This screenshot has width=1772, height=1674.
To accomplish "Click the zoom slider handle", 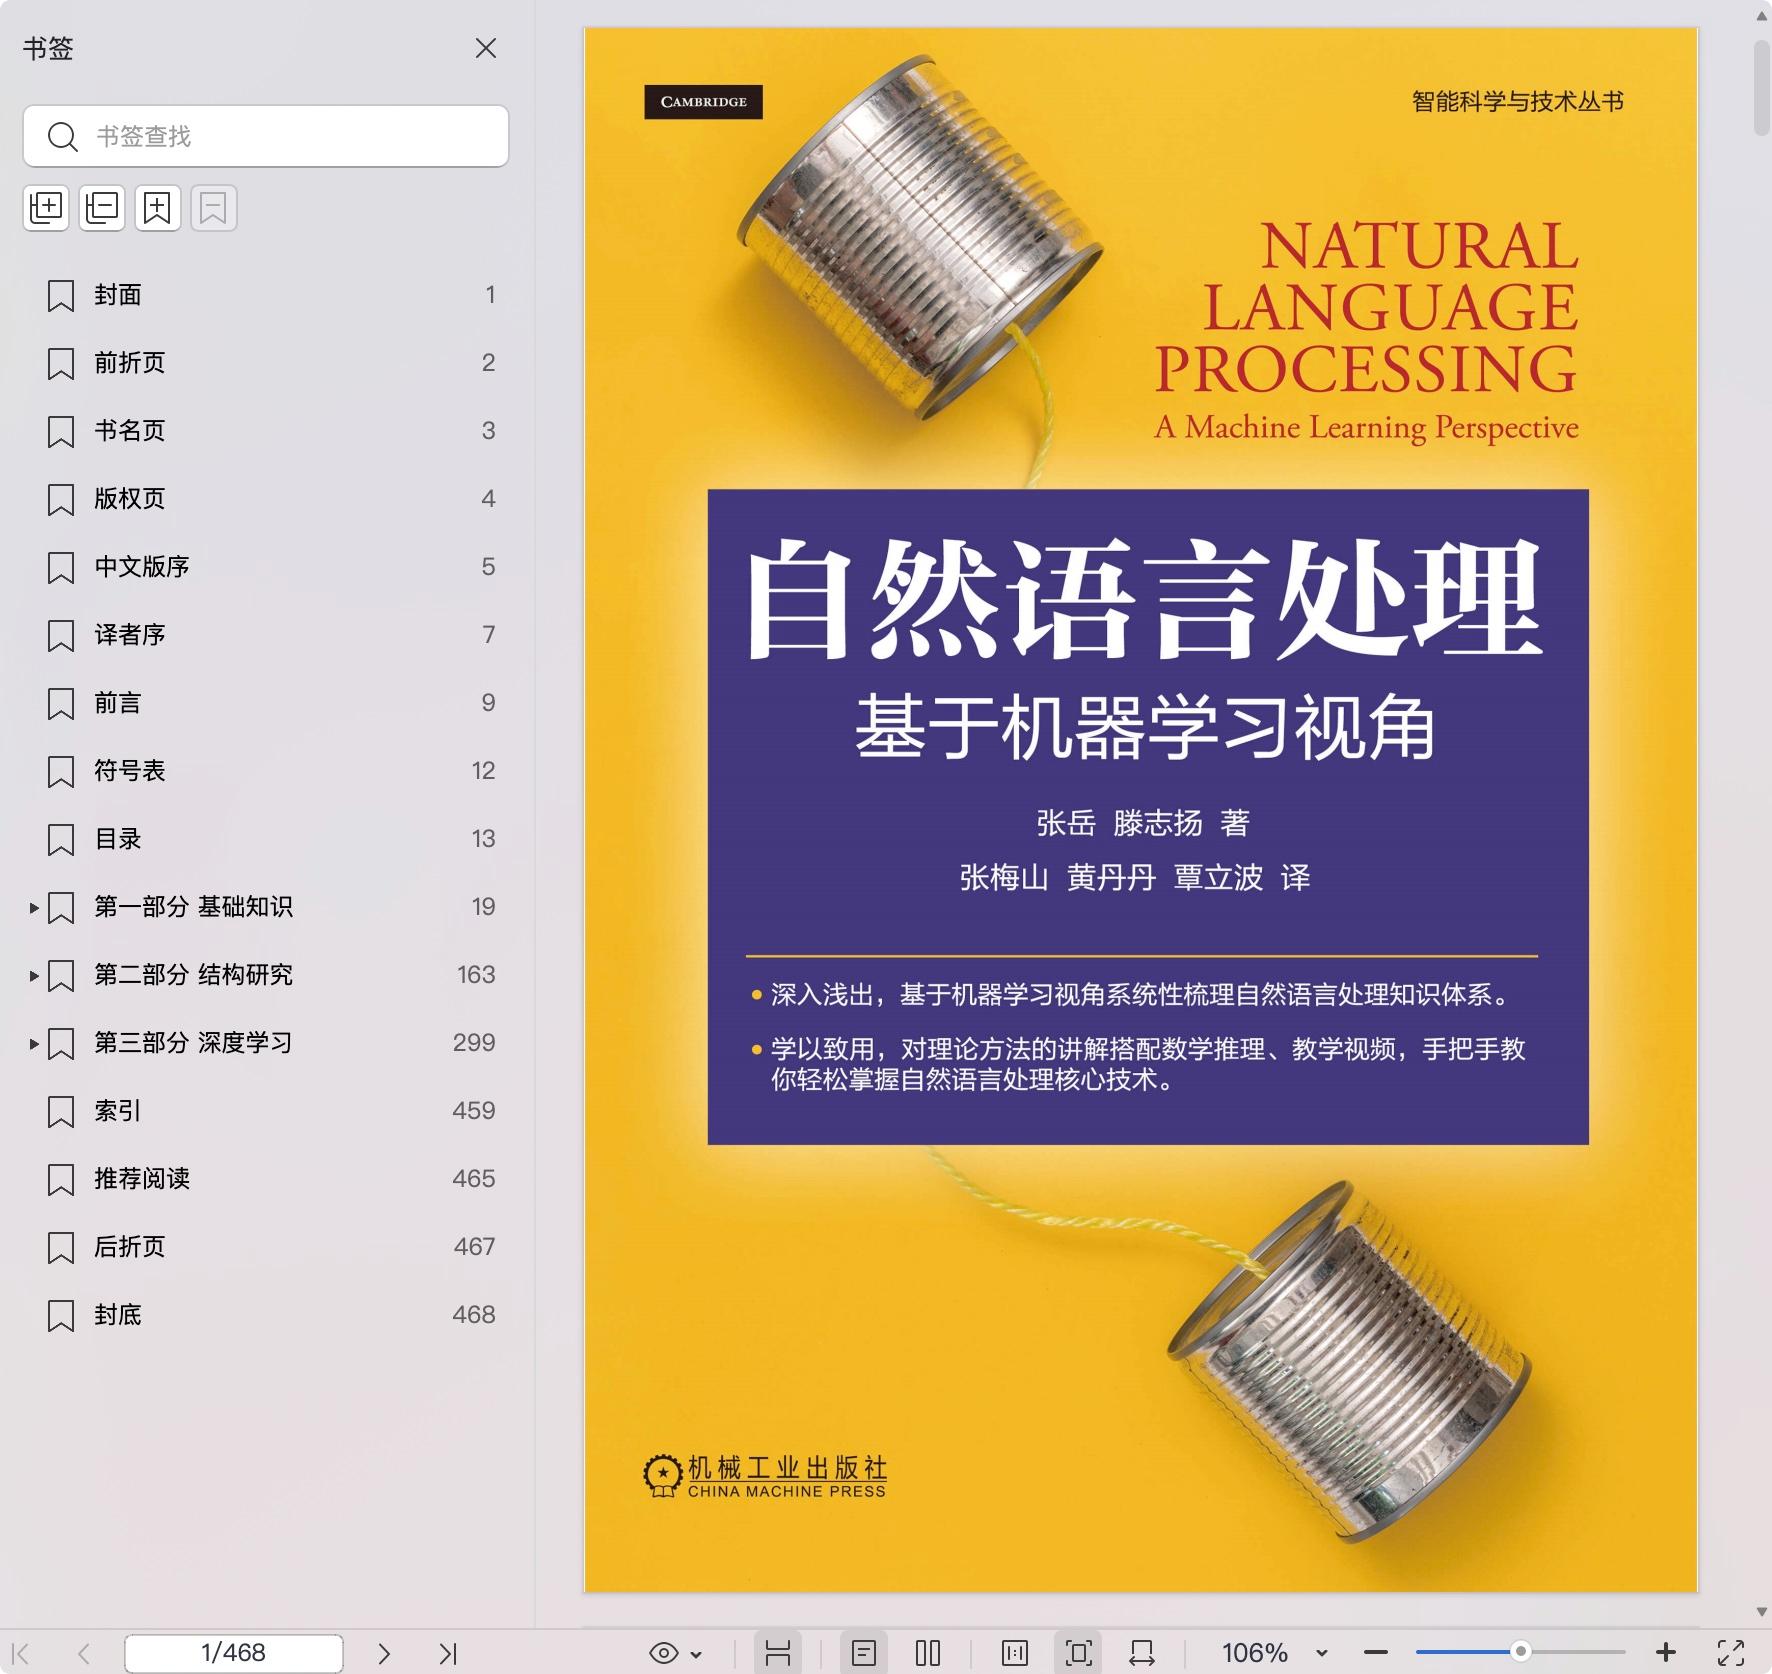I will click(x=1520, y=1652).
